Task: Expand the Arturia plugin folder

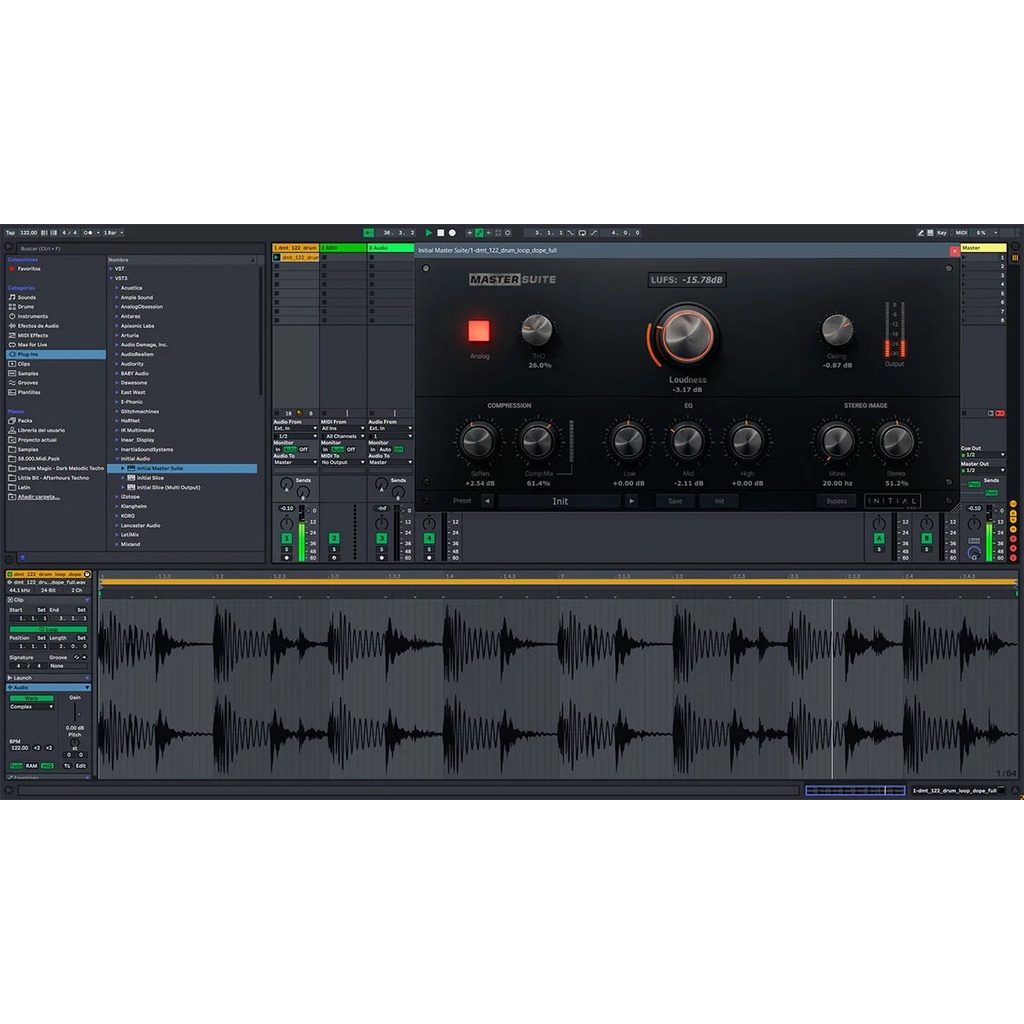Action: [x=130, y=335]
